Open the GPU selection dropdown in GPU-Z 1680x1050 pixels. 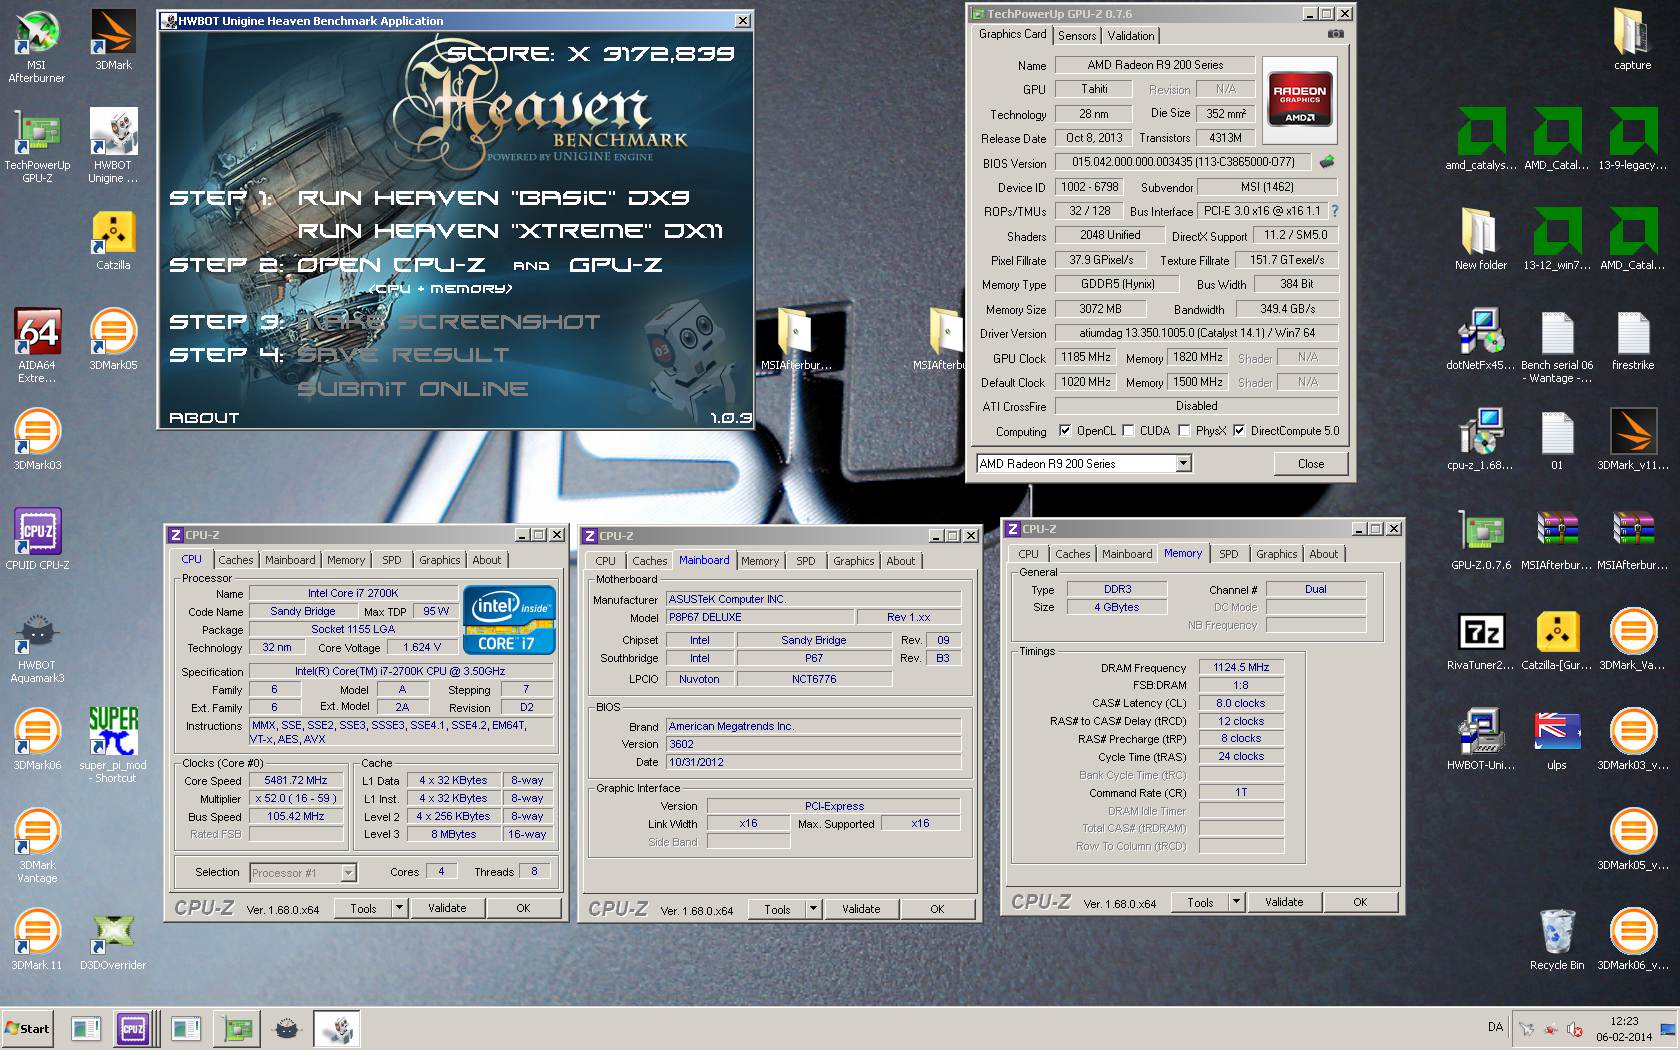(1183, 463)
